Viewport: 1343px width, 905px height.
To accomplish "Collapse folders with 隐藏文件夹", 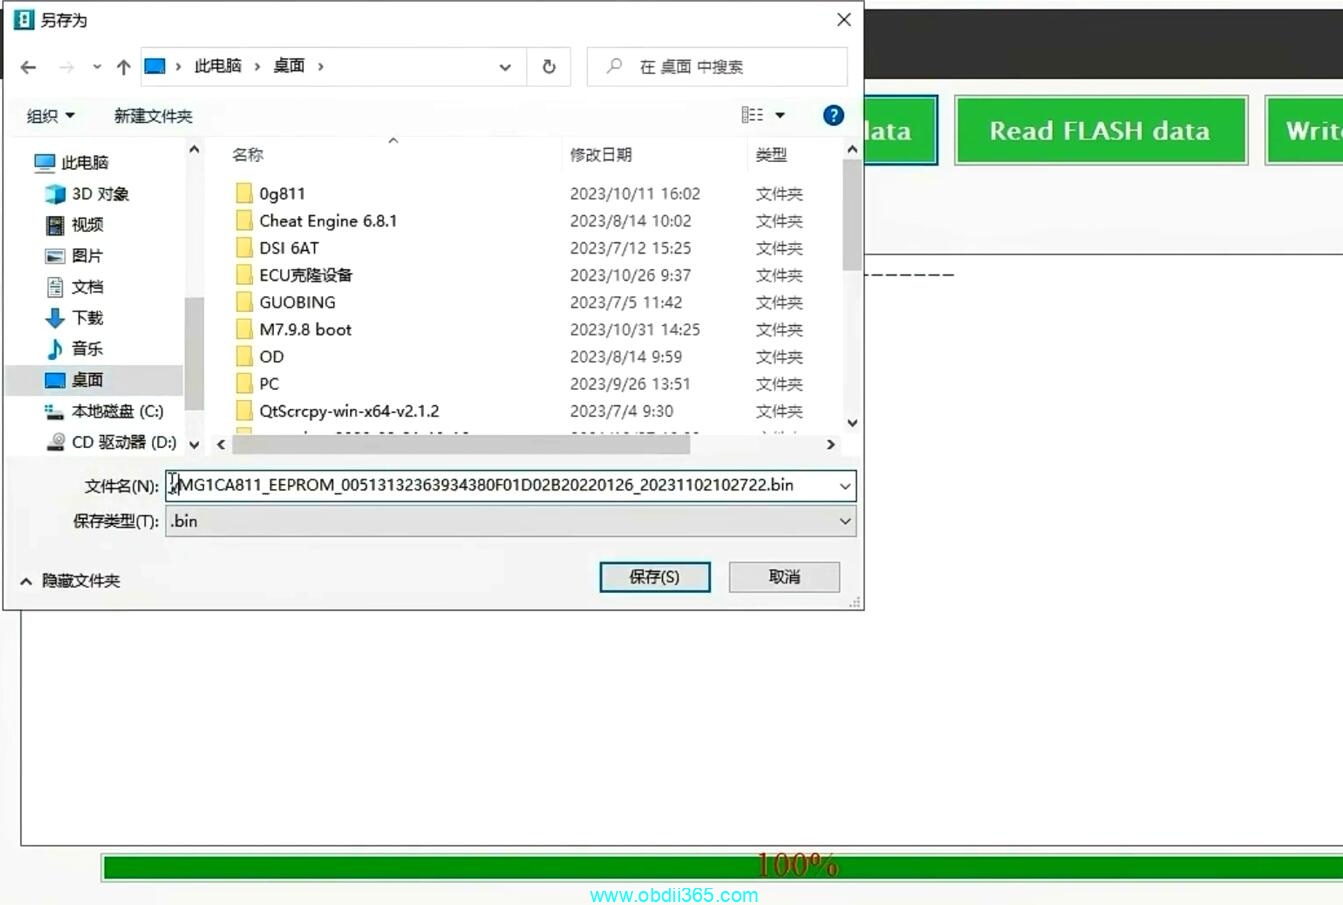I will click(x=70, y=581).
